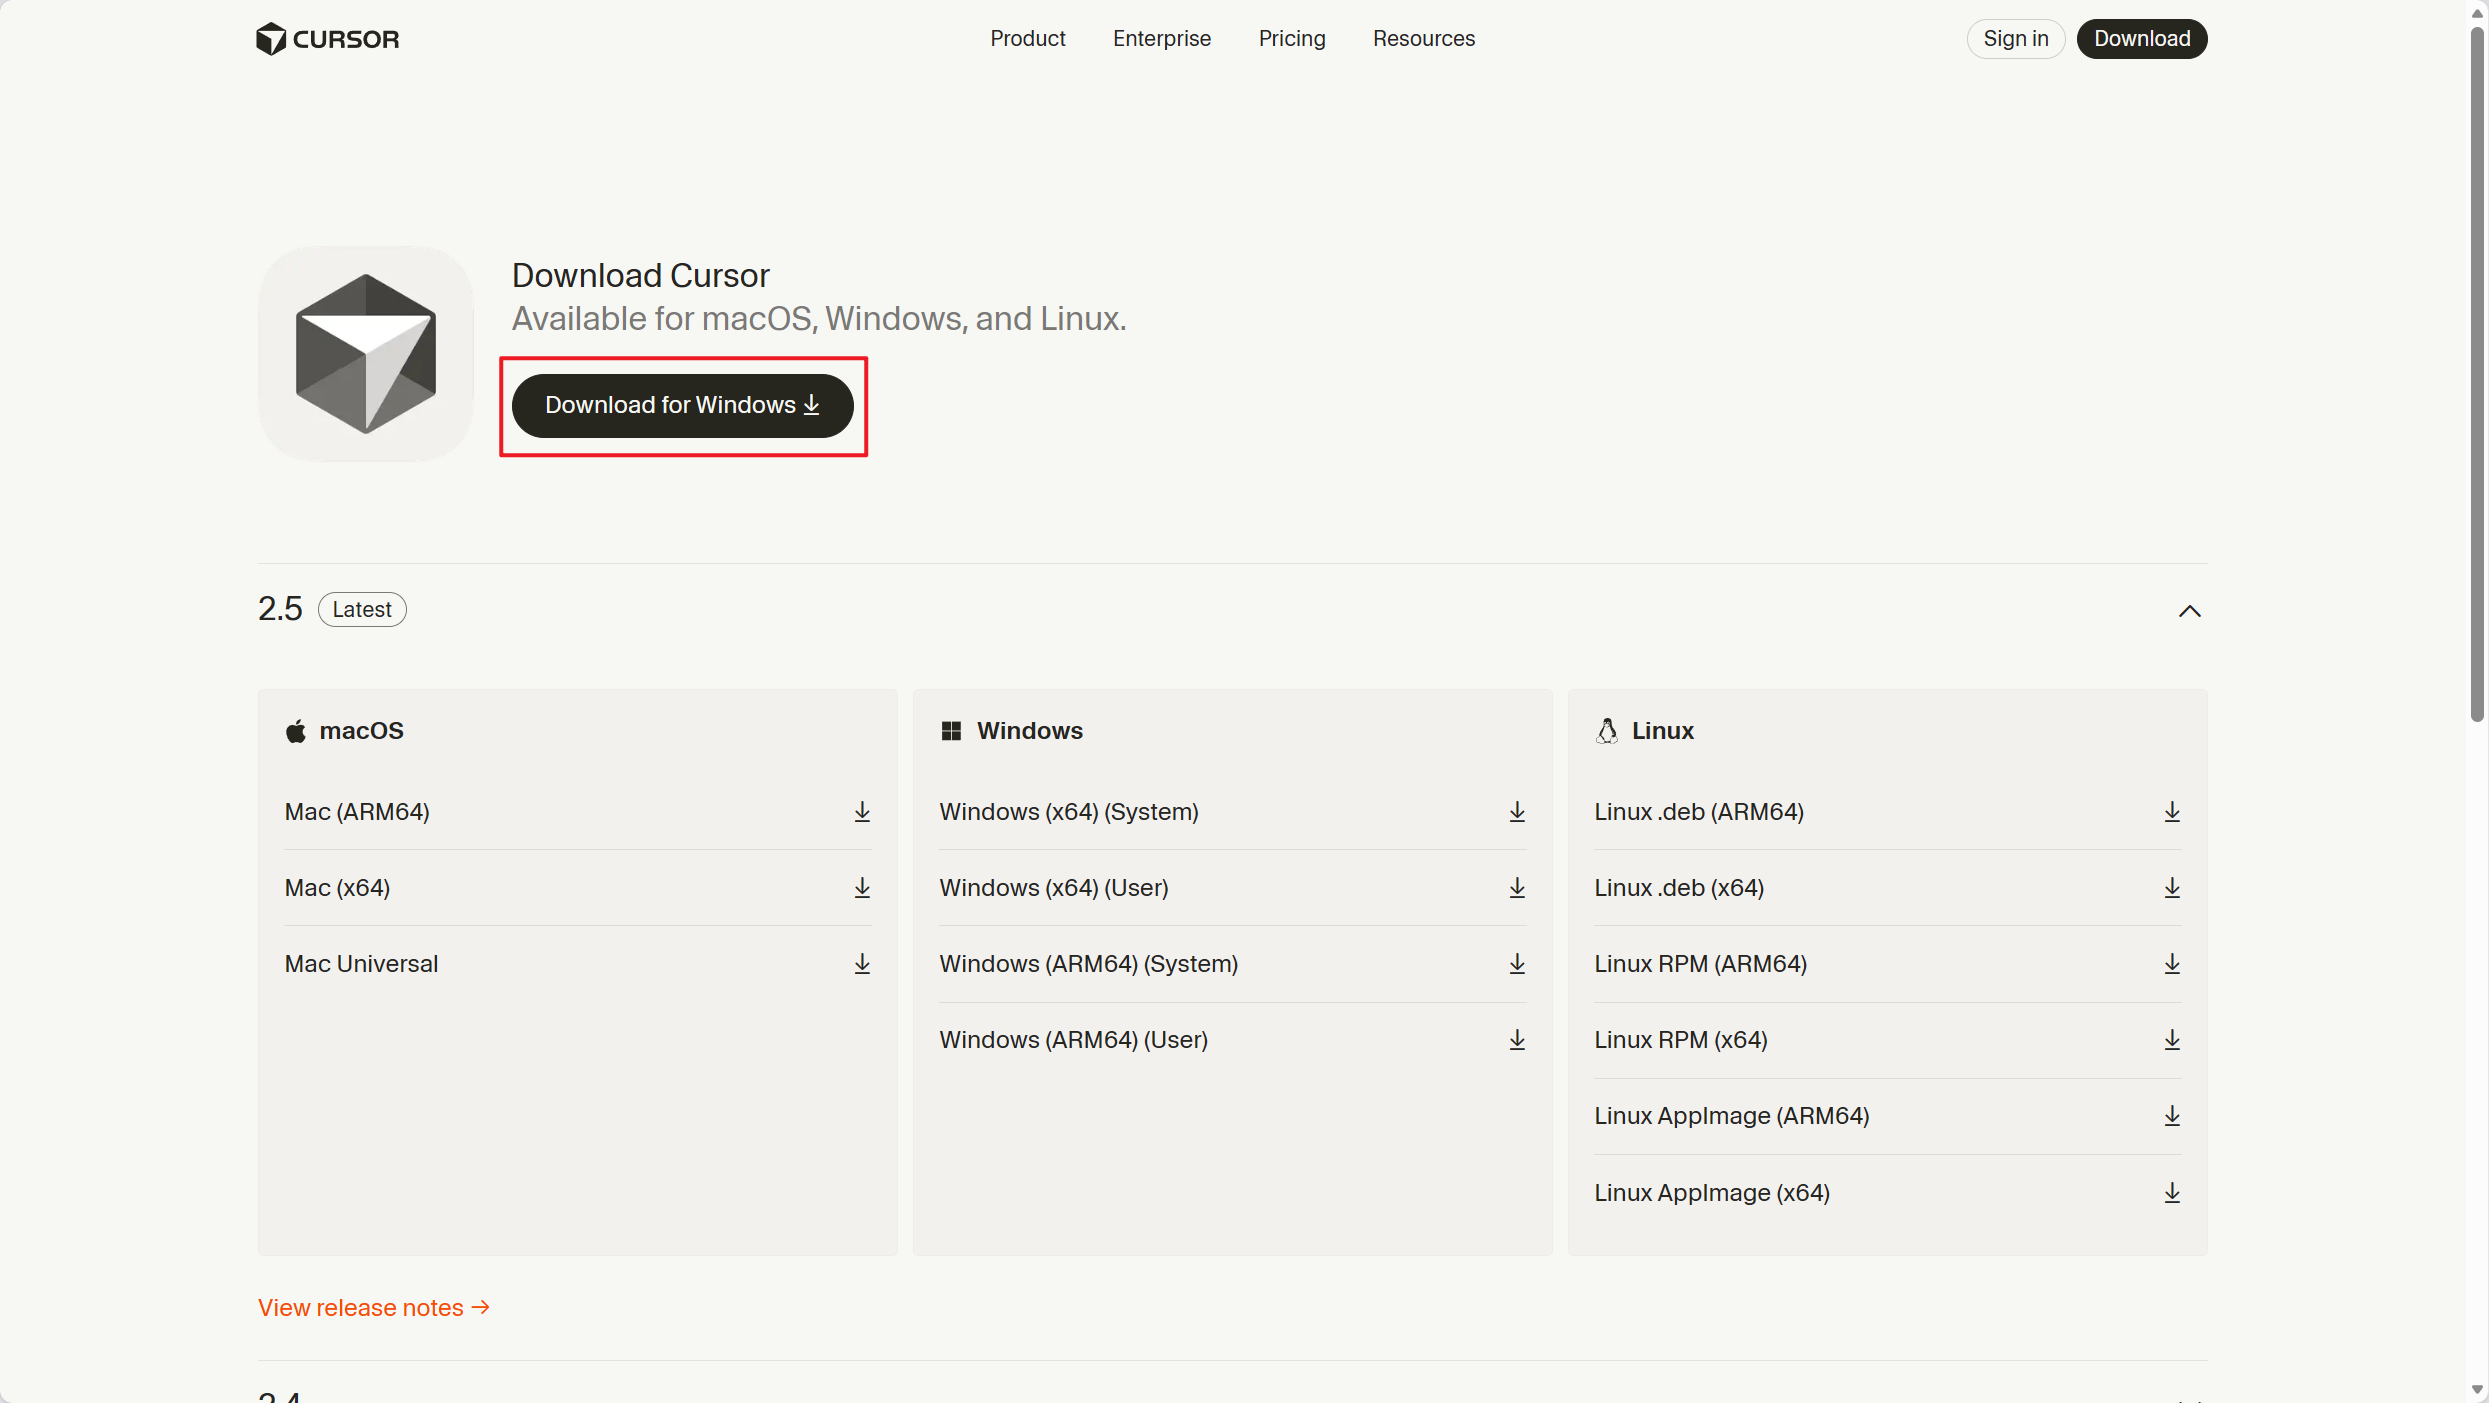The width and height of the screenshot is (2489, 1403).
Task: Click download icon for Windows (ARM64) (User)
Action: 1517,1040
